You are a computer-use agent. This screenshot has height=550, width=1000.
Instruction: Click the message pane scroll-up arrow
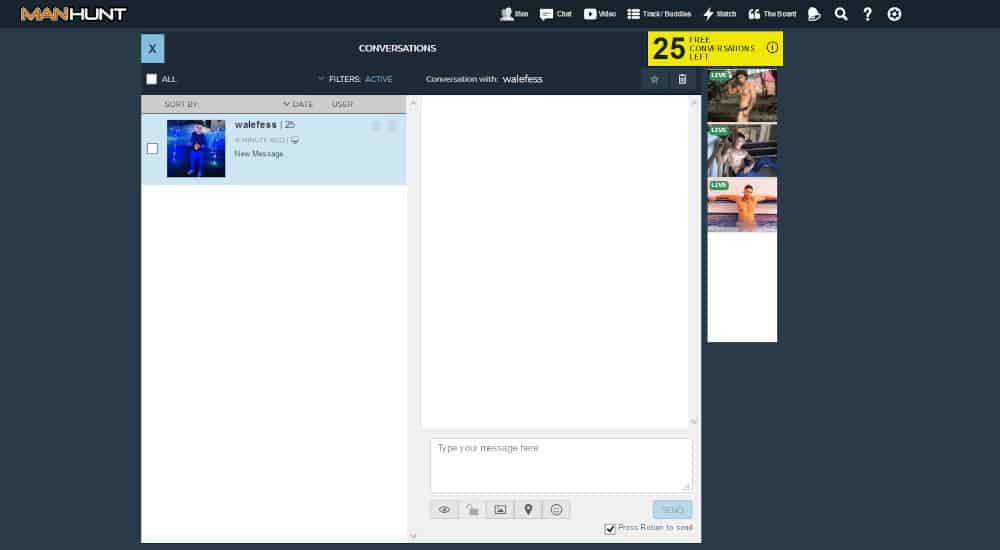pyautogui.click(x=694, y=103)
